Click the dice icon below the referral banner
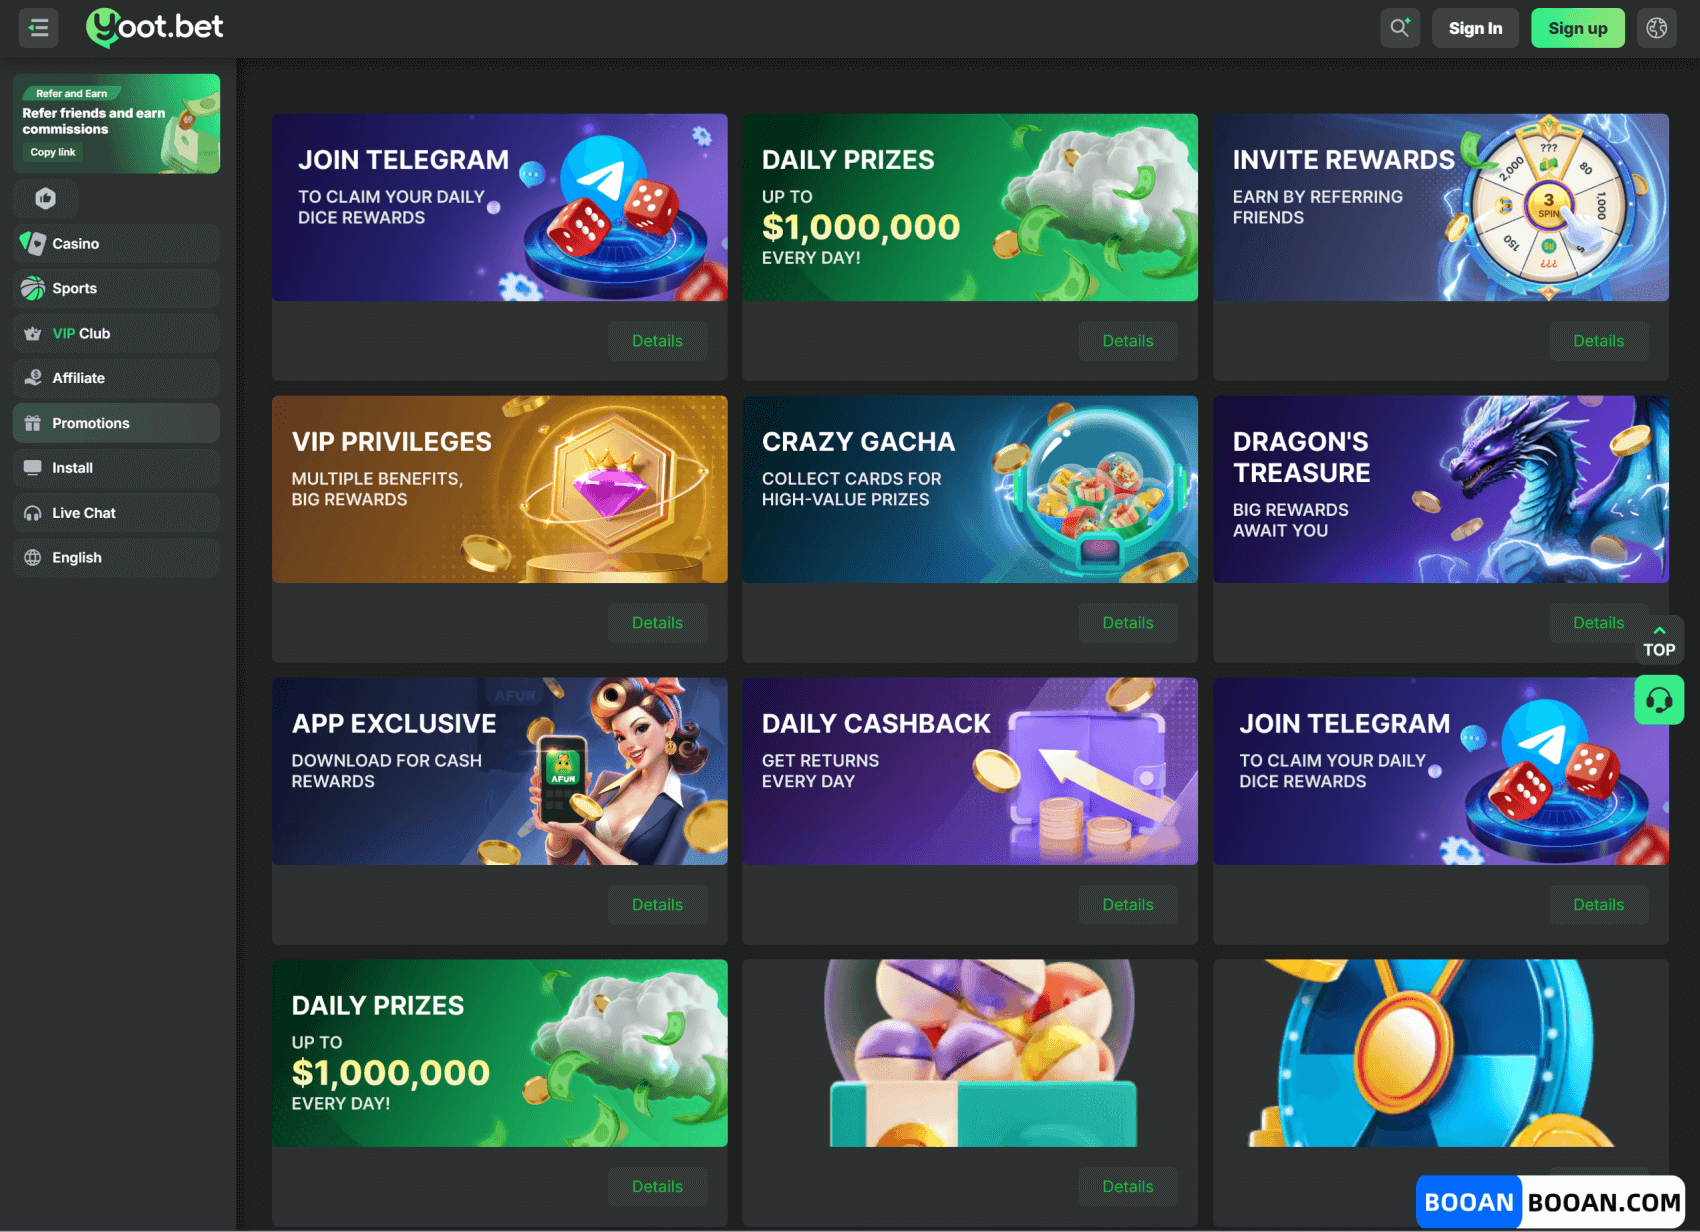1700x1232 pixels. (x=45, y=198)
